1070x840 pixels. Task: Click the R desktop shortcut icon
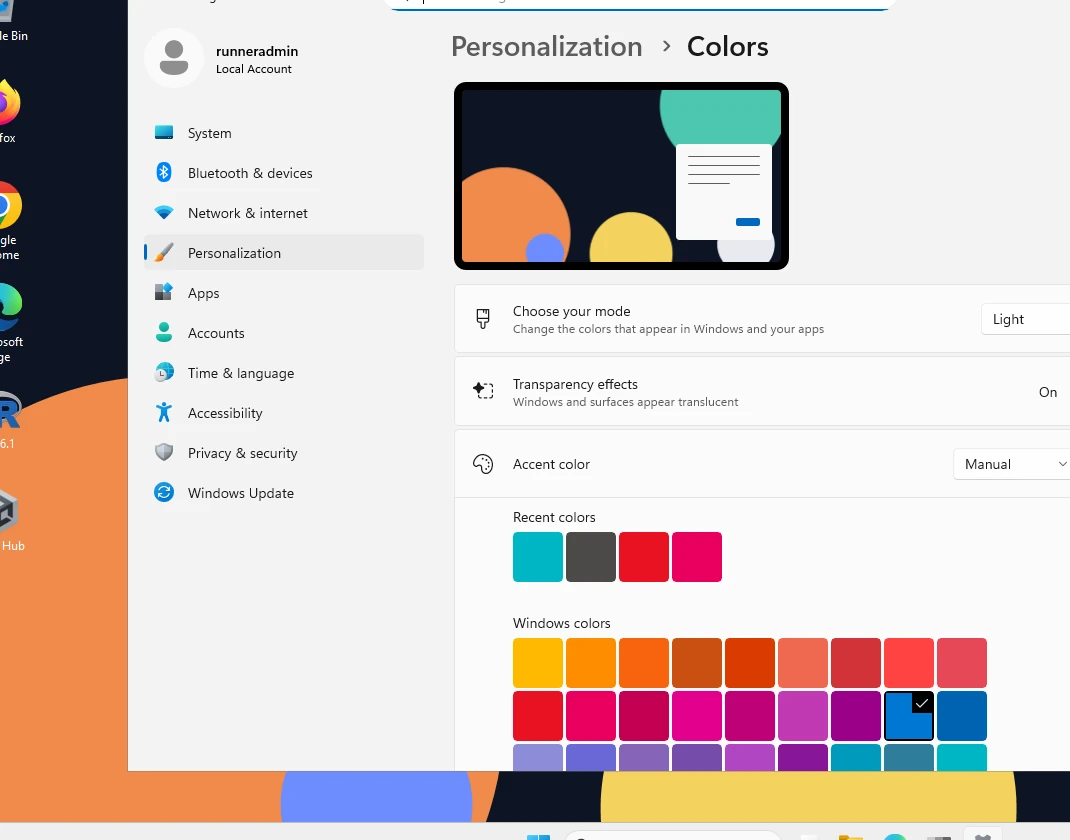[x=10, y=410]
